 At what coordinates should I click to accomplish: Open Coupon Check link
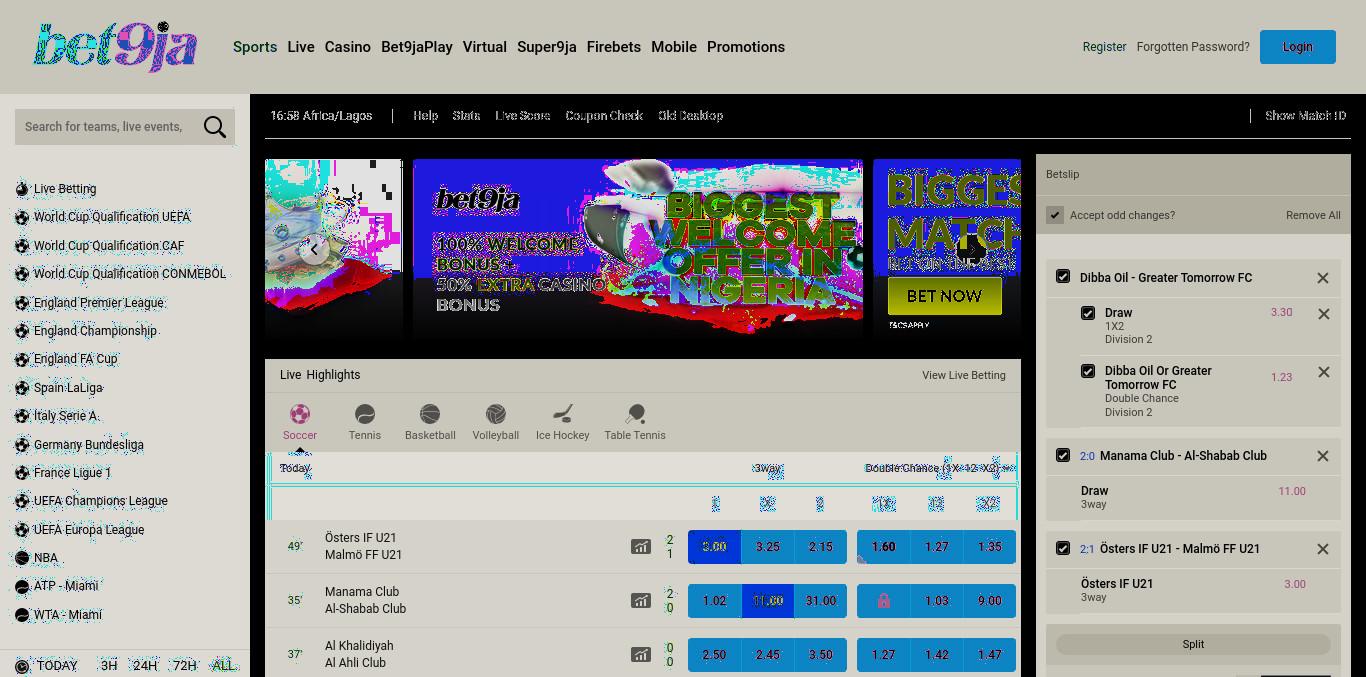604,116
